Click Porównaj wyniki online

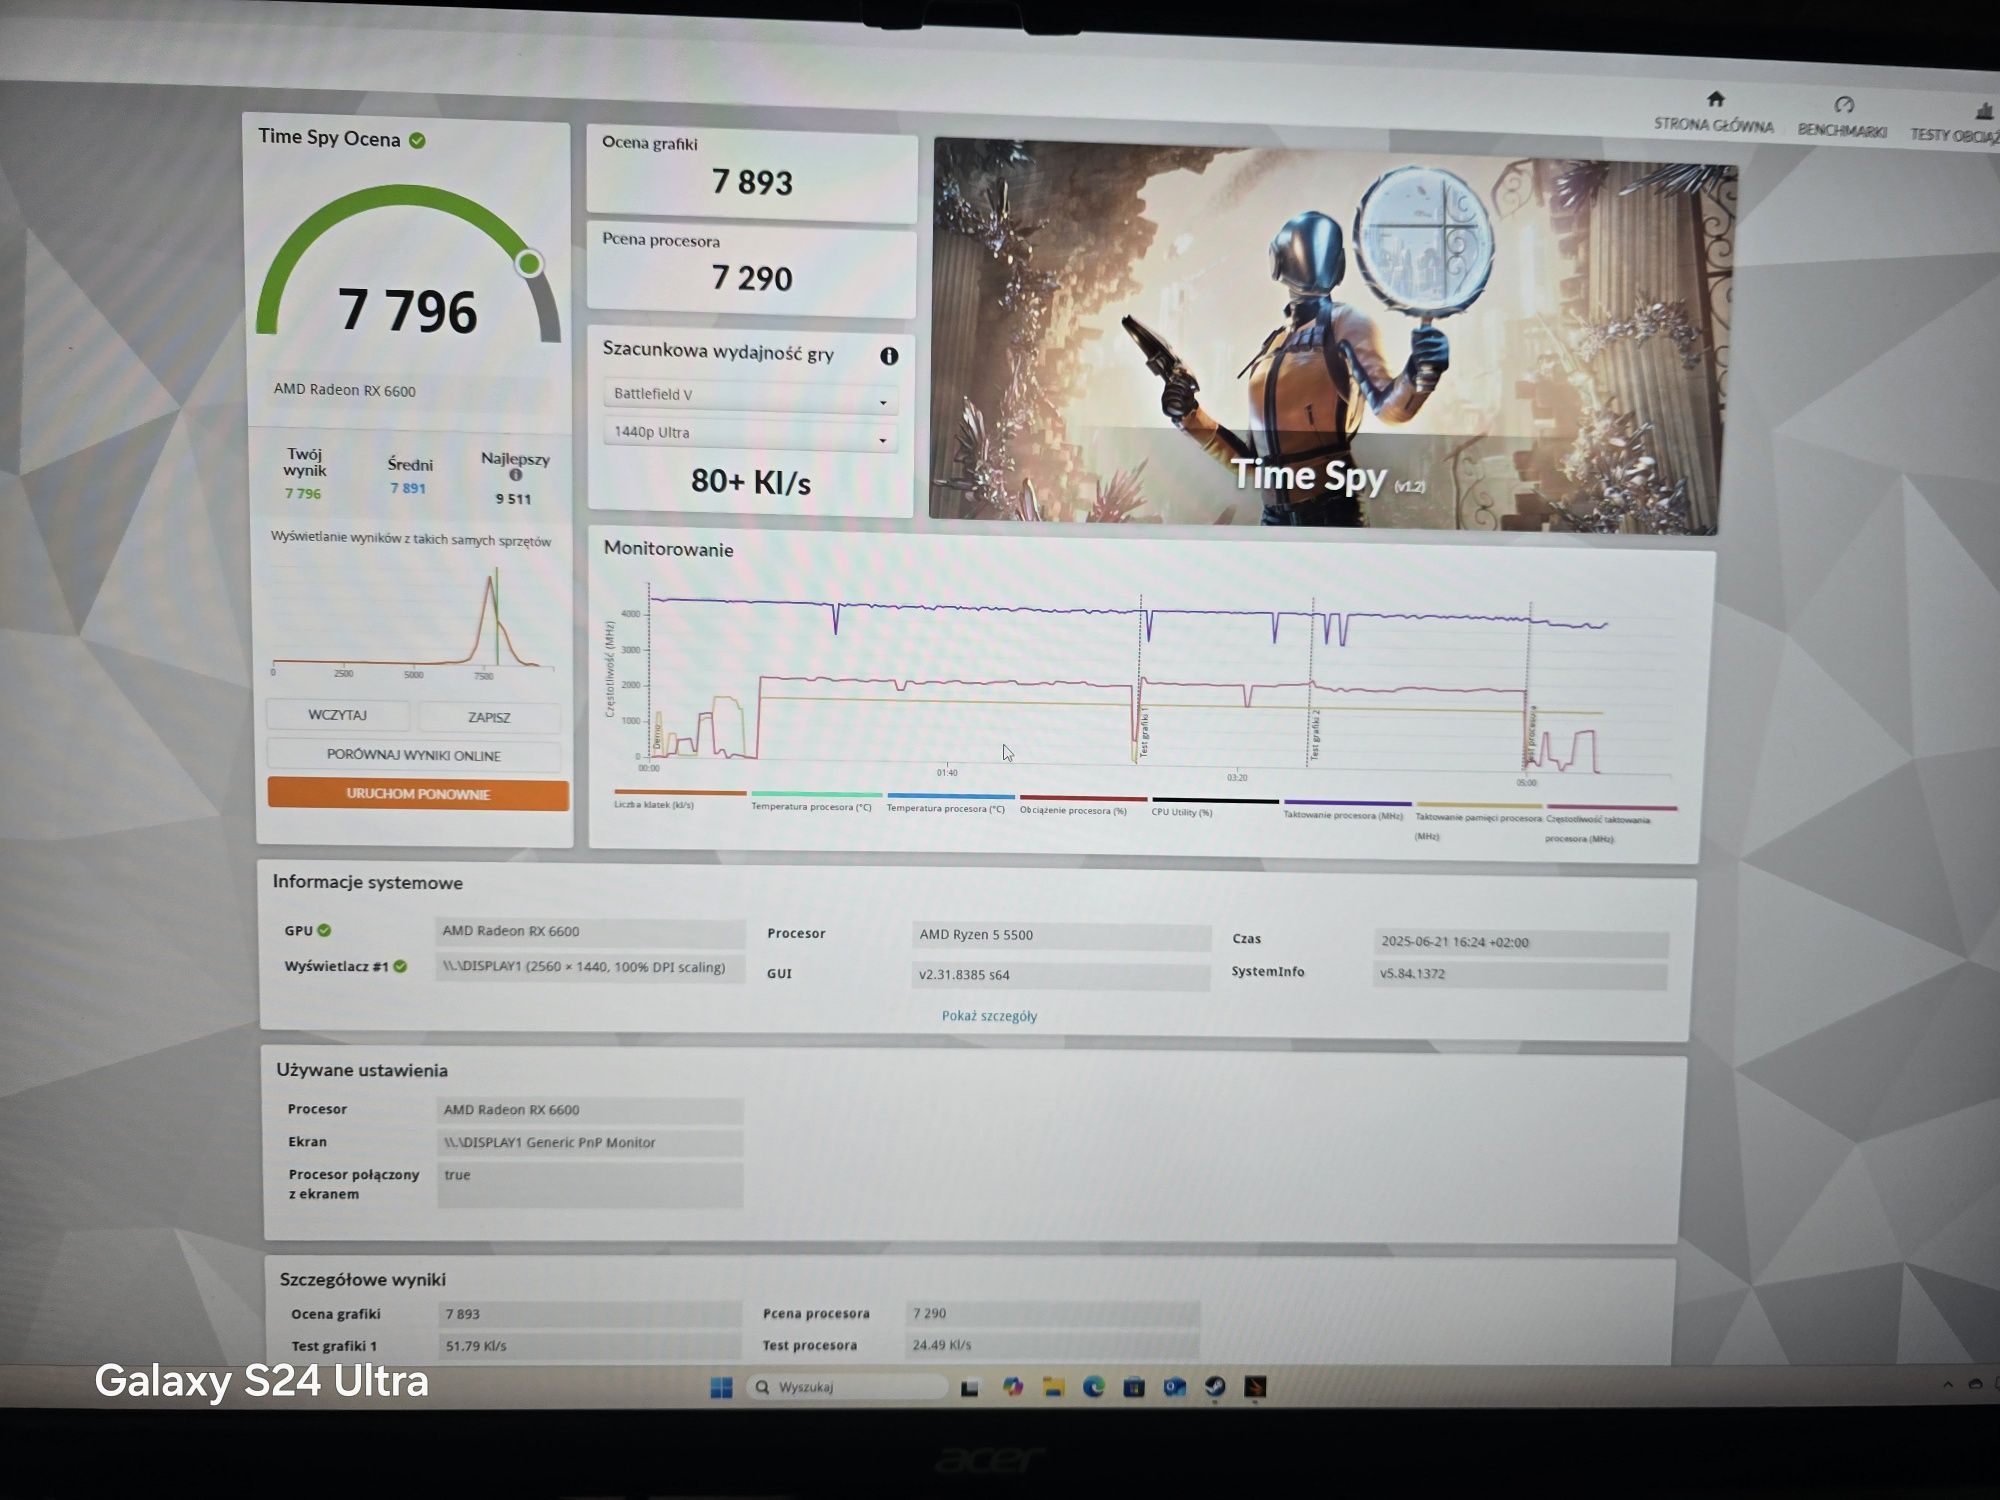[414, 755]
